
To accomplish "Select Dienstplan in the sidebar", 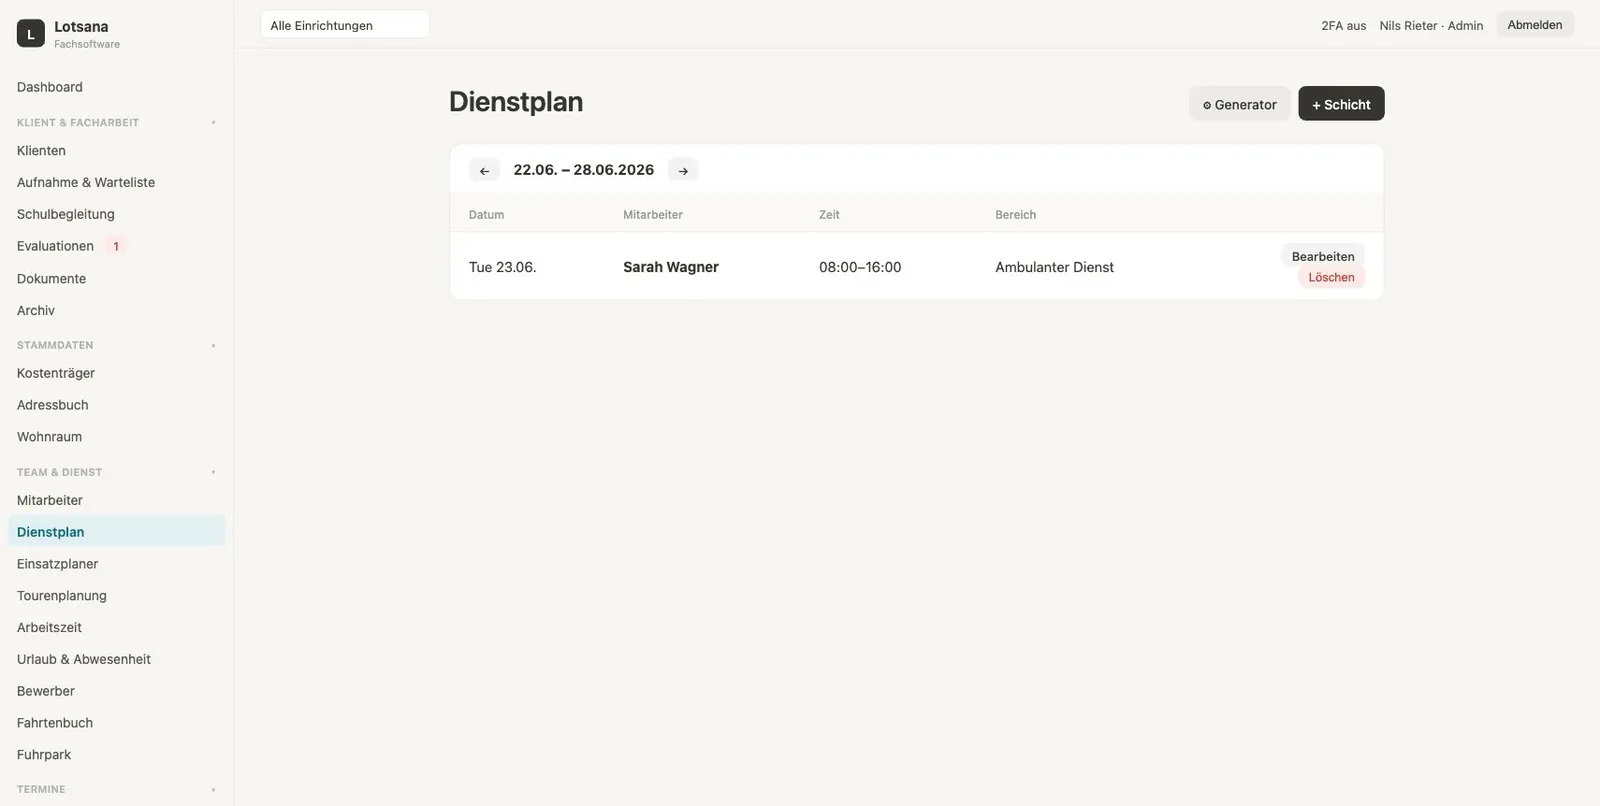I will click(x=117, y=532).
